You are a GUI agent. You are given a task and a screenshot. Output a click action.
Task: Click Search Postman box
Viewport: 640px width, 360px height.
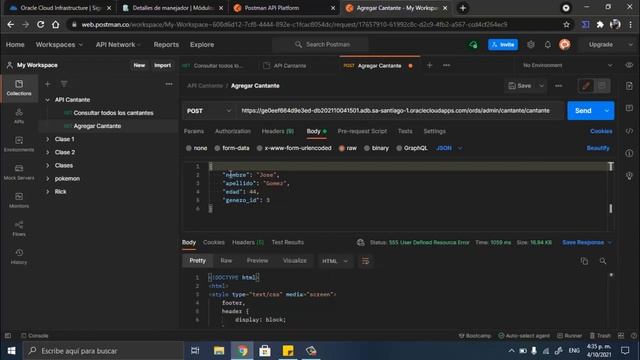coord(320,44)
